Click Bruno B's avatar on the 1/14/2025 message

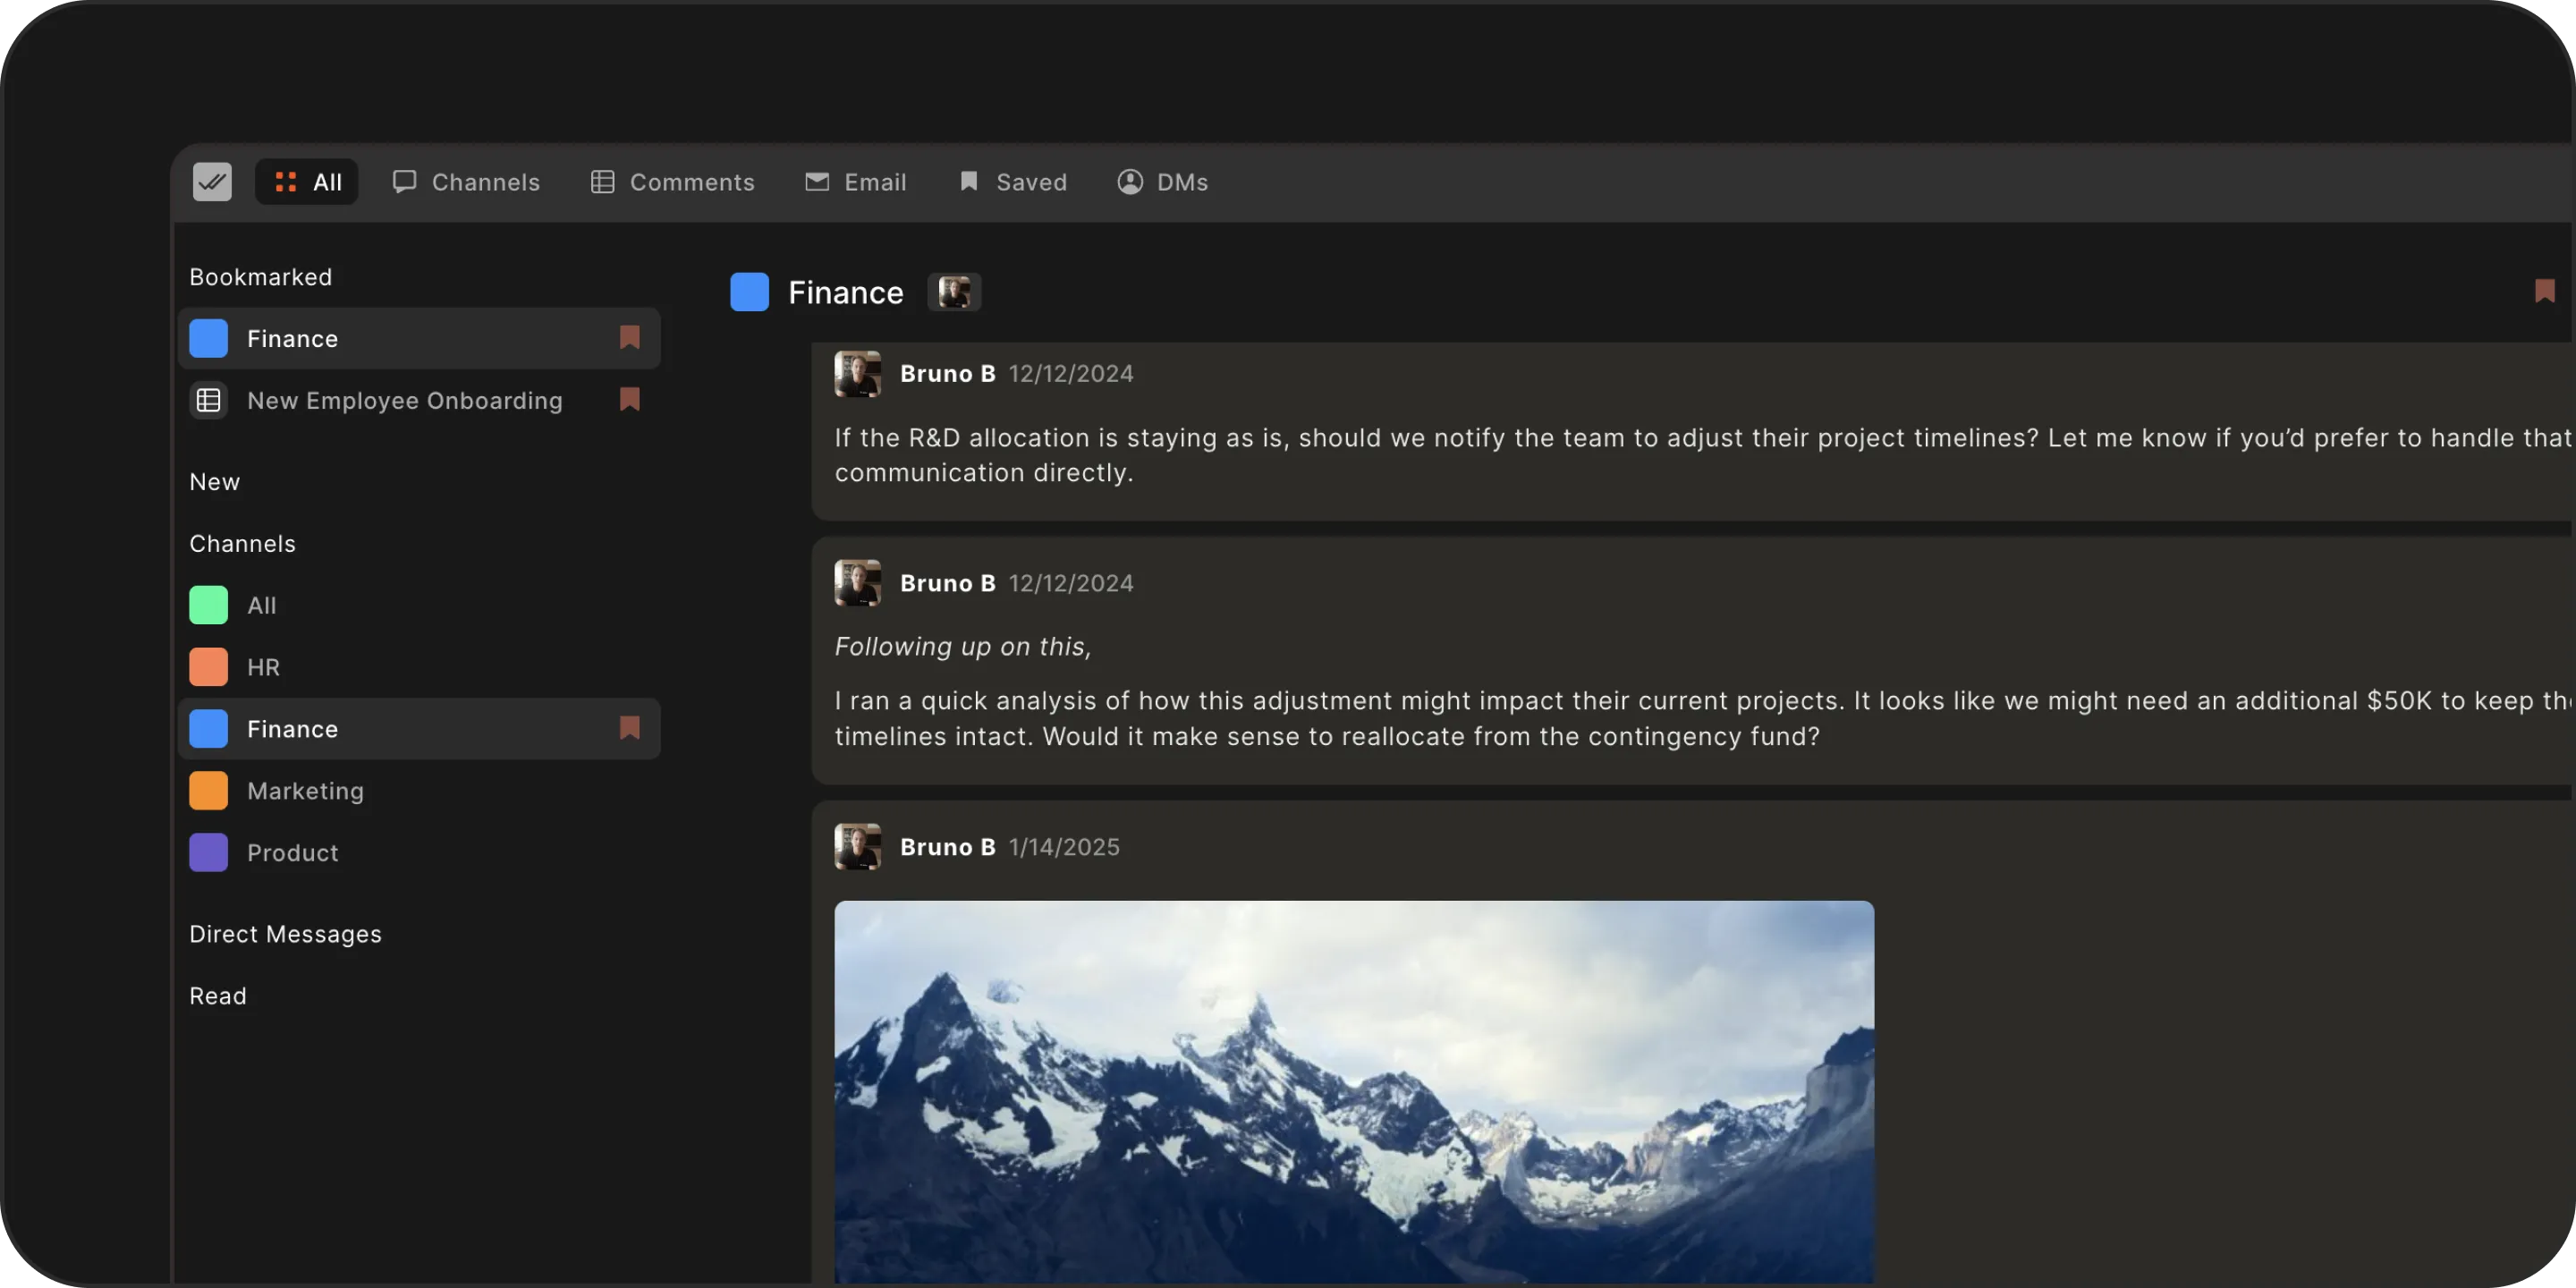tap(857, 847)
